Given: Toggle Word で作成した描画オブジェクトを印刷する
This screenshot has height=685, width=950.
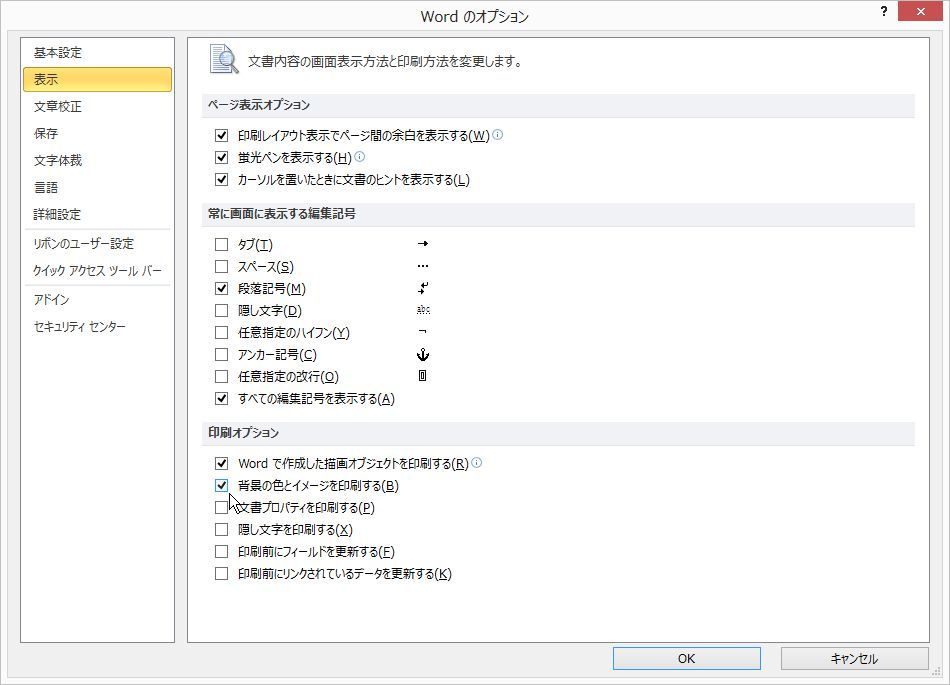Looking at the screenshot, I should (221, 464).
